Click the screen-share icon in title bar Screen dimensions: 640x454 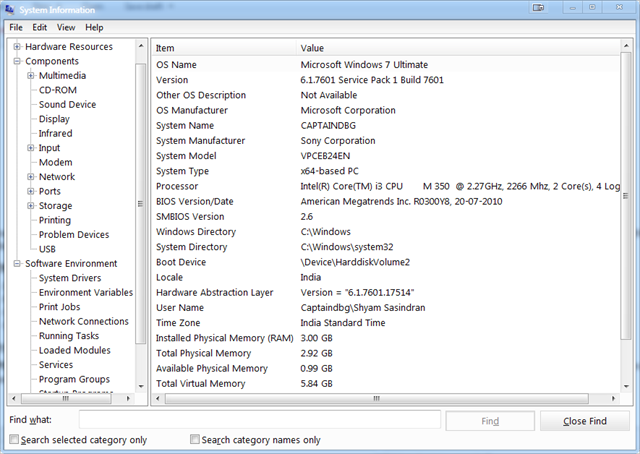coord(538,7)
